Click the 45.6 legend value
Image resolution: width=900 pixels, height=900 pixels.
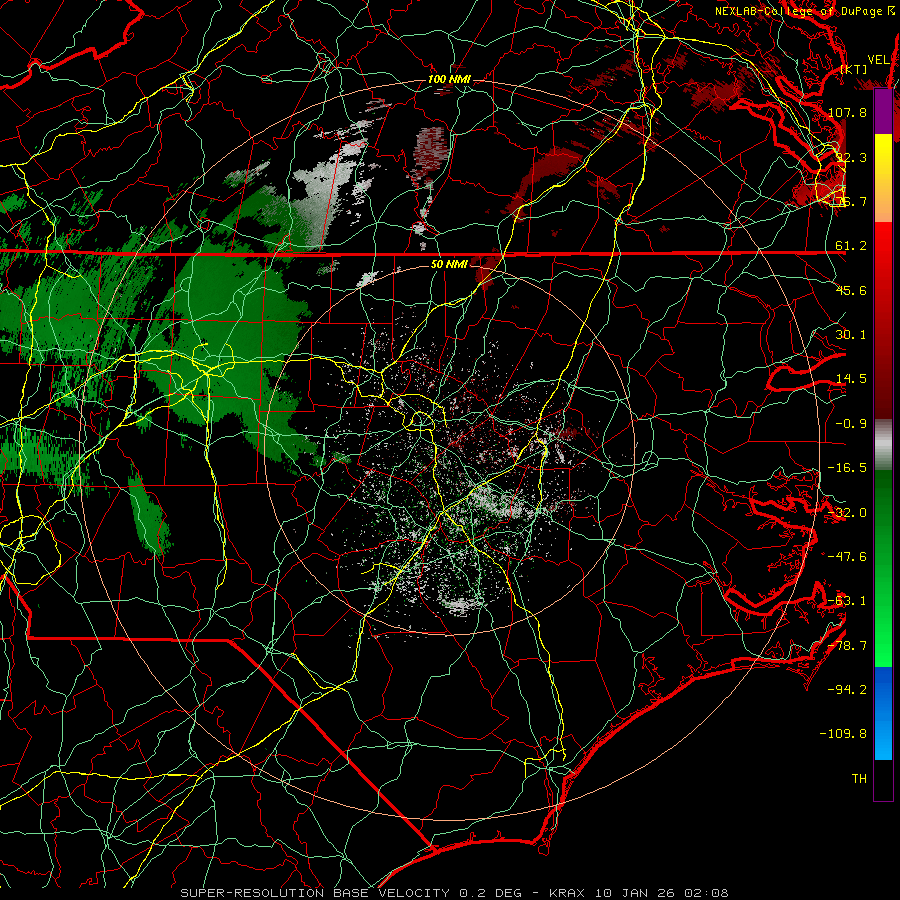click(x=851, y=290)
